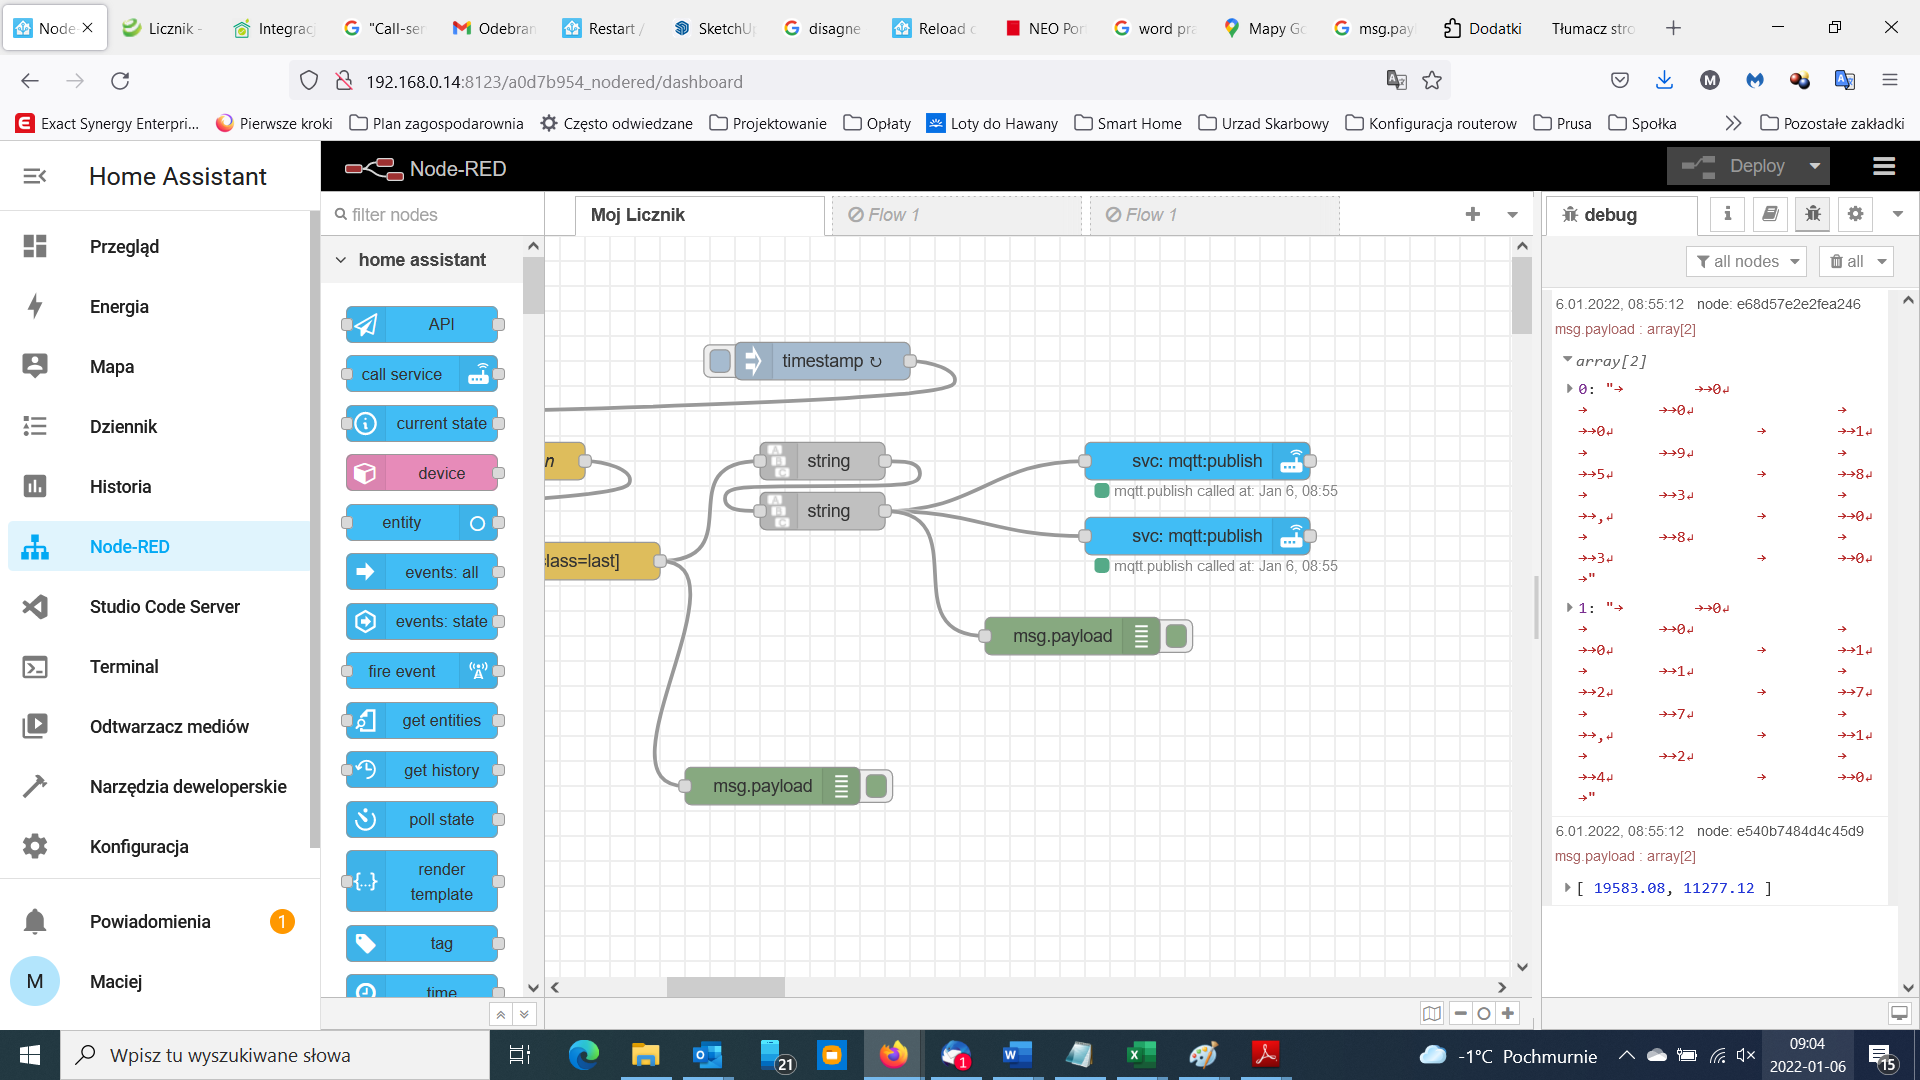Open the flow list dropdown
This screenshot has height=1080, width=1920.
click(x=1512, y=214)
